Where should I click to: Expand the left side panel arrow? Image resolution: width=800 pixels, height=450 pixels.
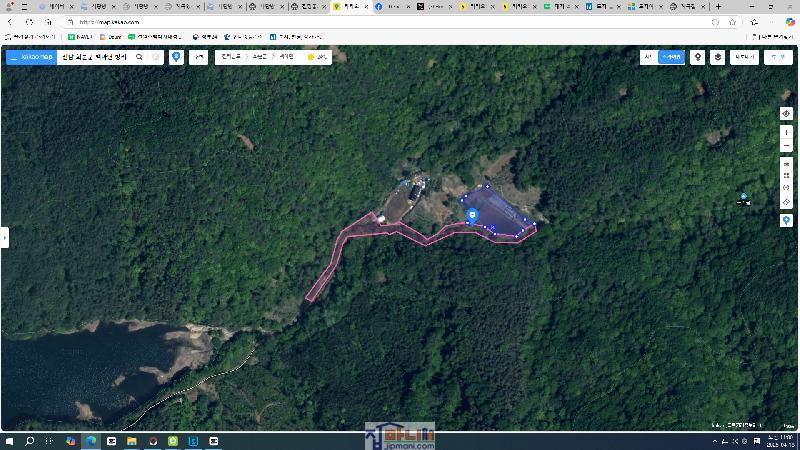coord(4,237)
